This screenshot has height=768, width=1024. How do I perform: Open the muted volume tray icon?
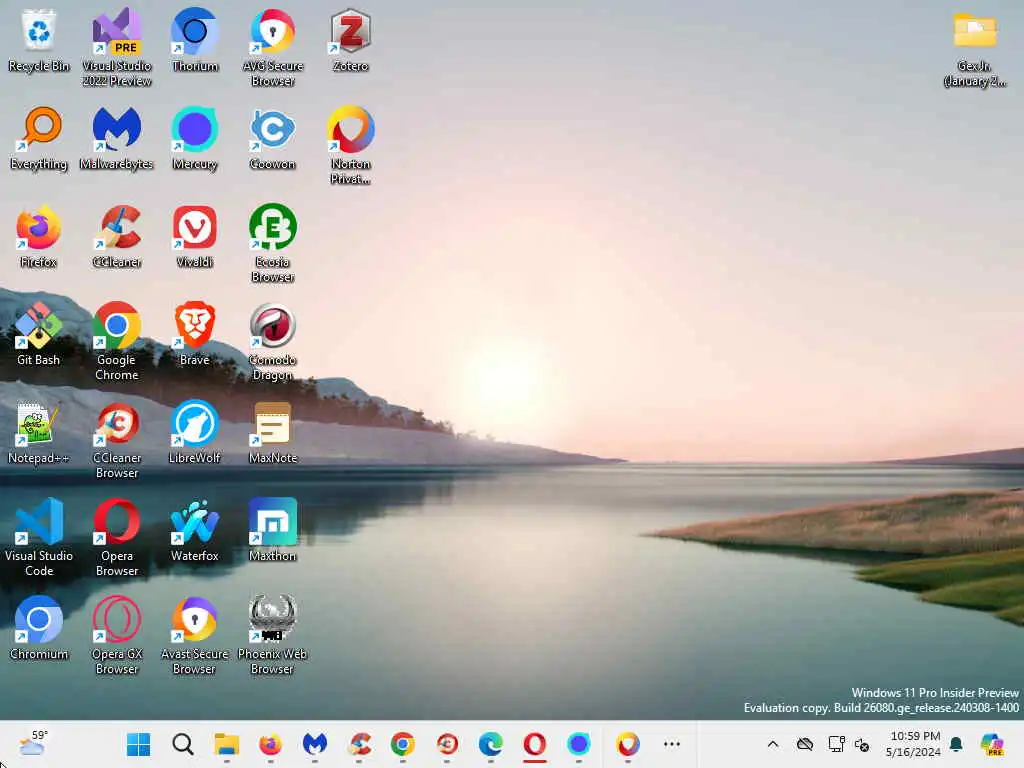(x=862, y=745)
